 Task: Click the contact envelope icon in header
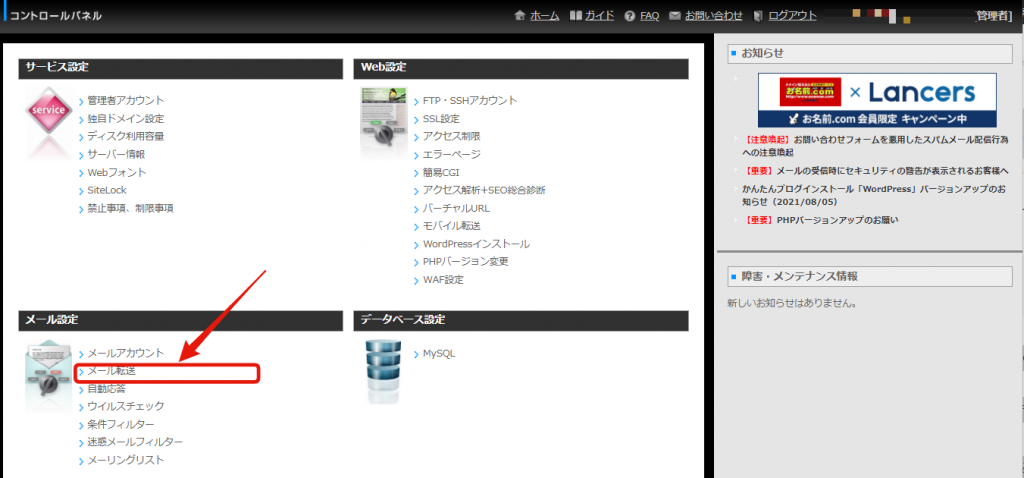pyautogui.click(x=675, y=16)
